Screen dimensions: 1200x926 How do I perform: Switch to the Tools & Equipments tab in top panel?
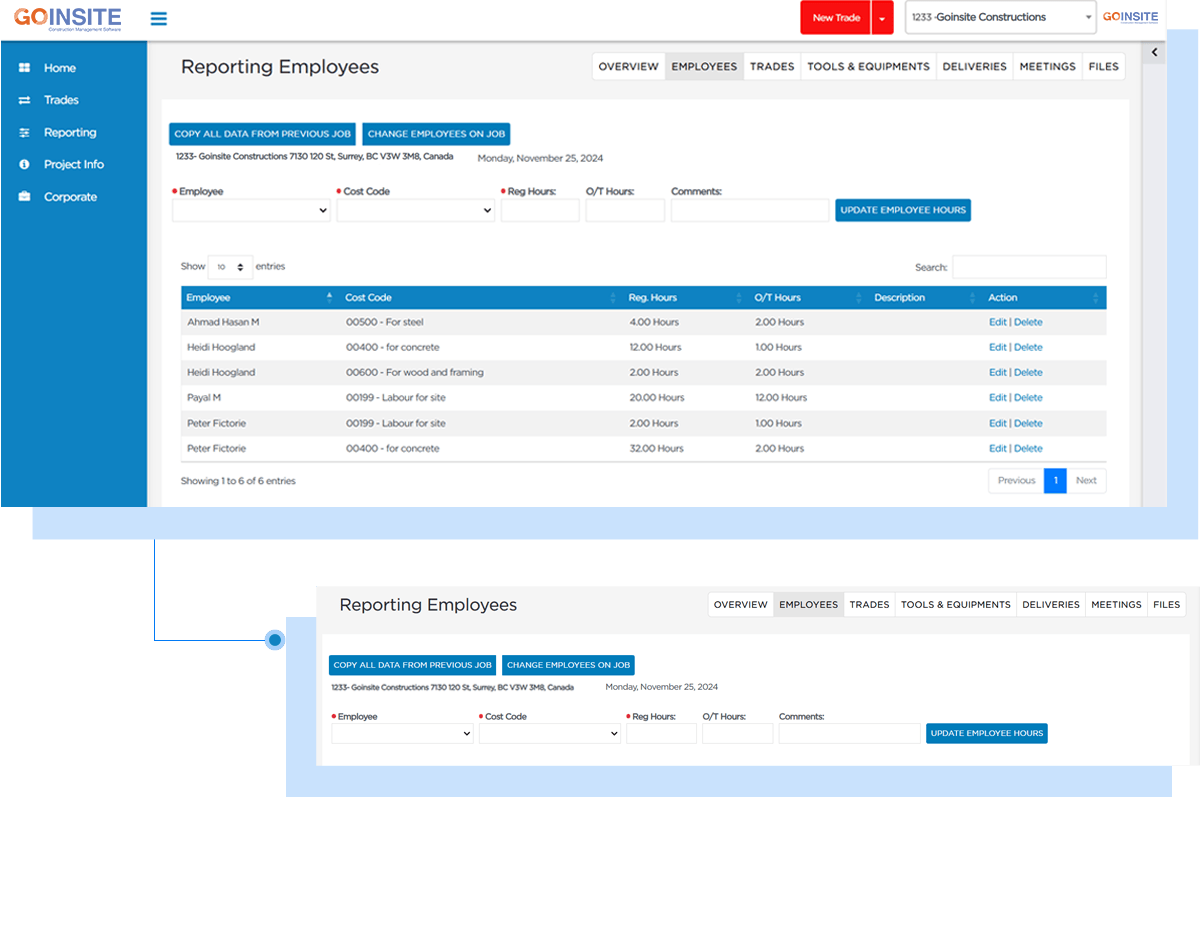pyautogui.click(x=868, y=67)
